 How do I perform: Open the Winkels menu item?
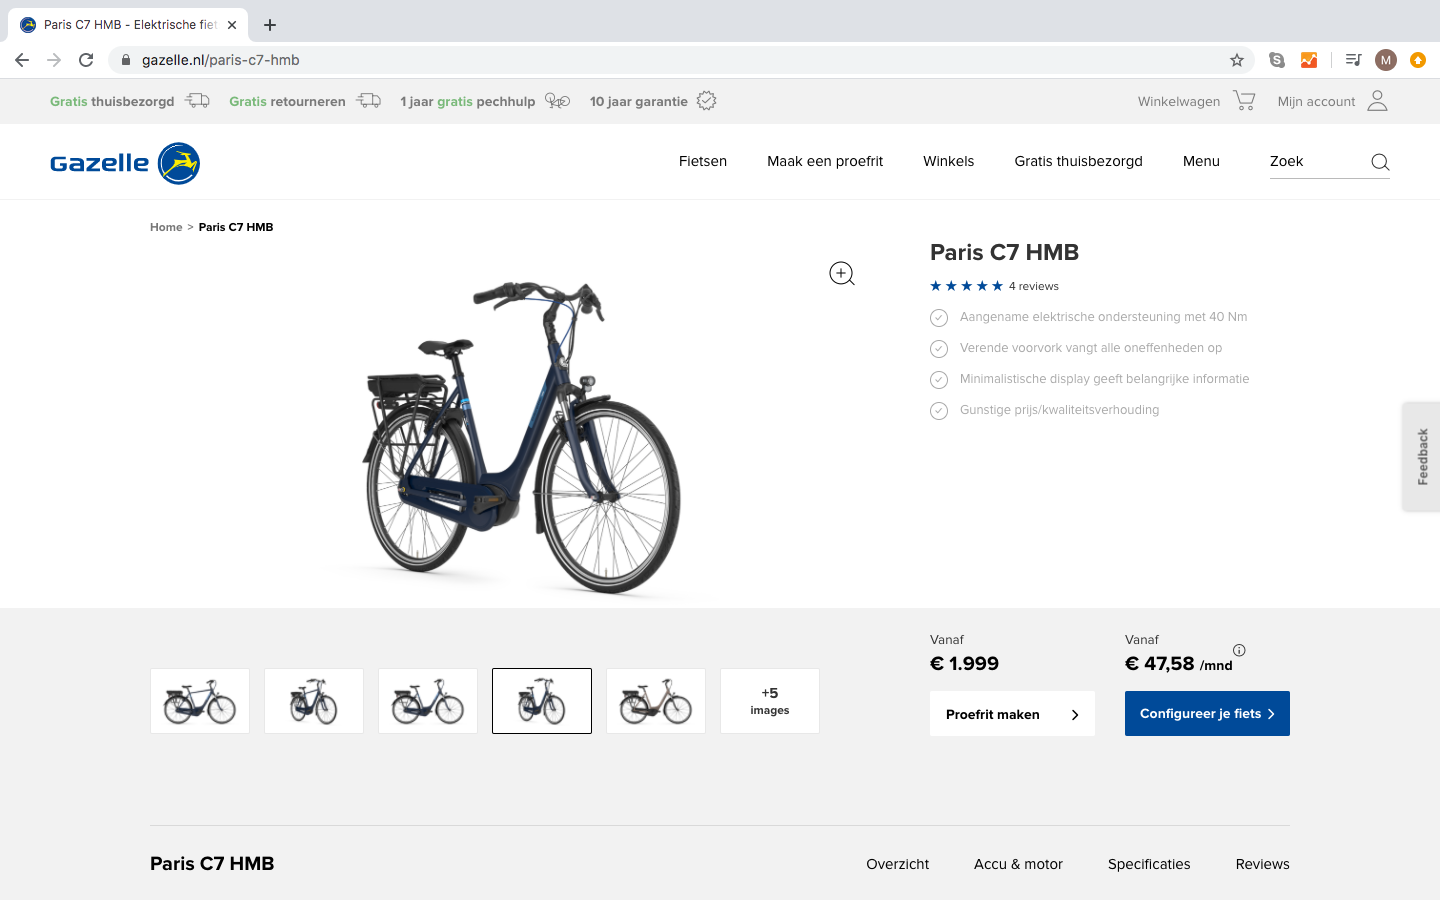point(948,161)
